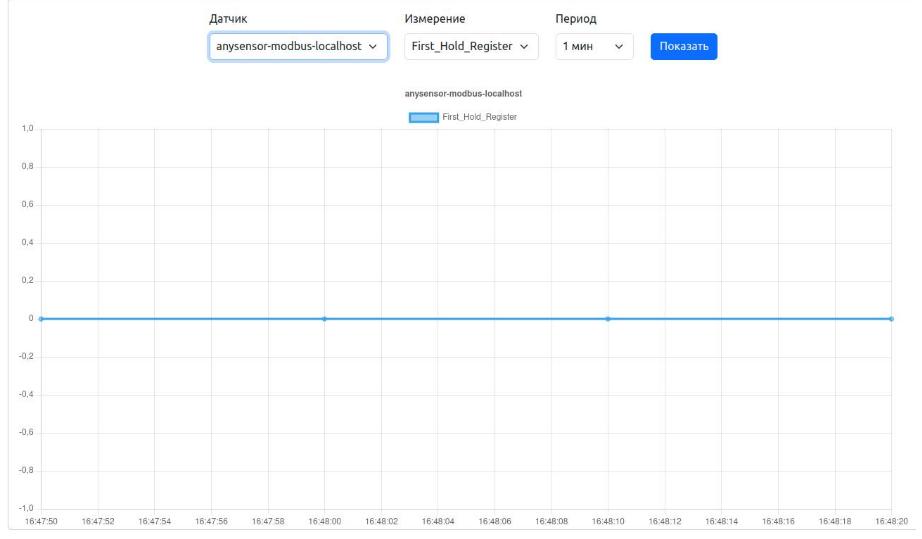Viewport: 922px width, 539px height.
Task: Select the data point at 16:48:00
Action: point(324,319)
